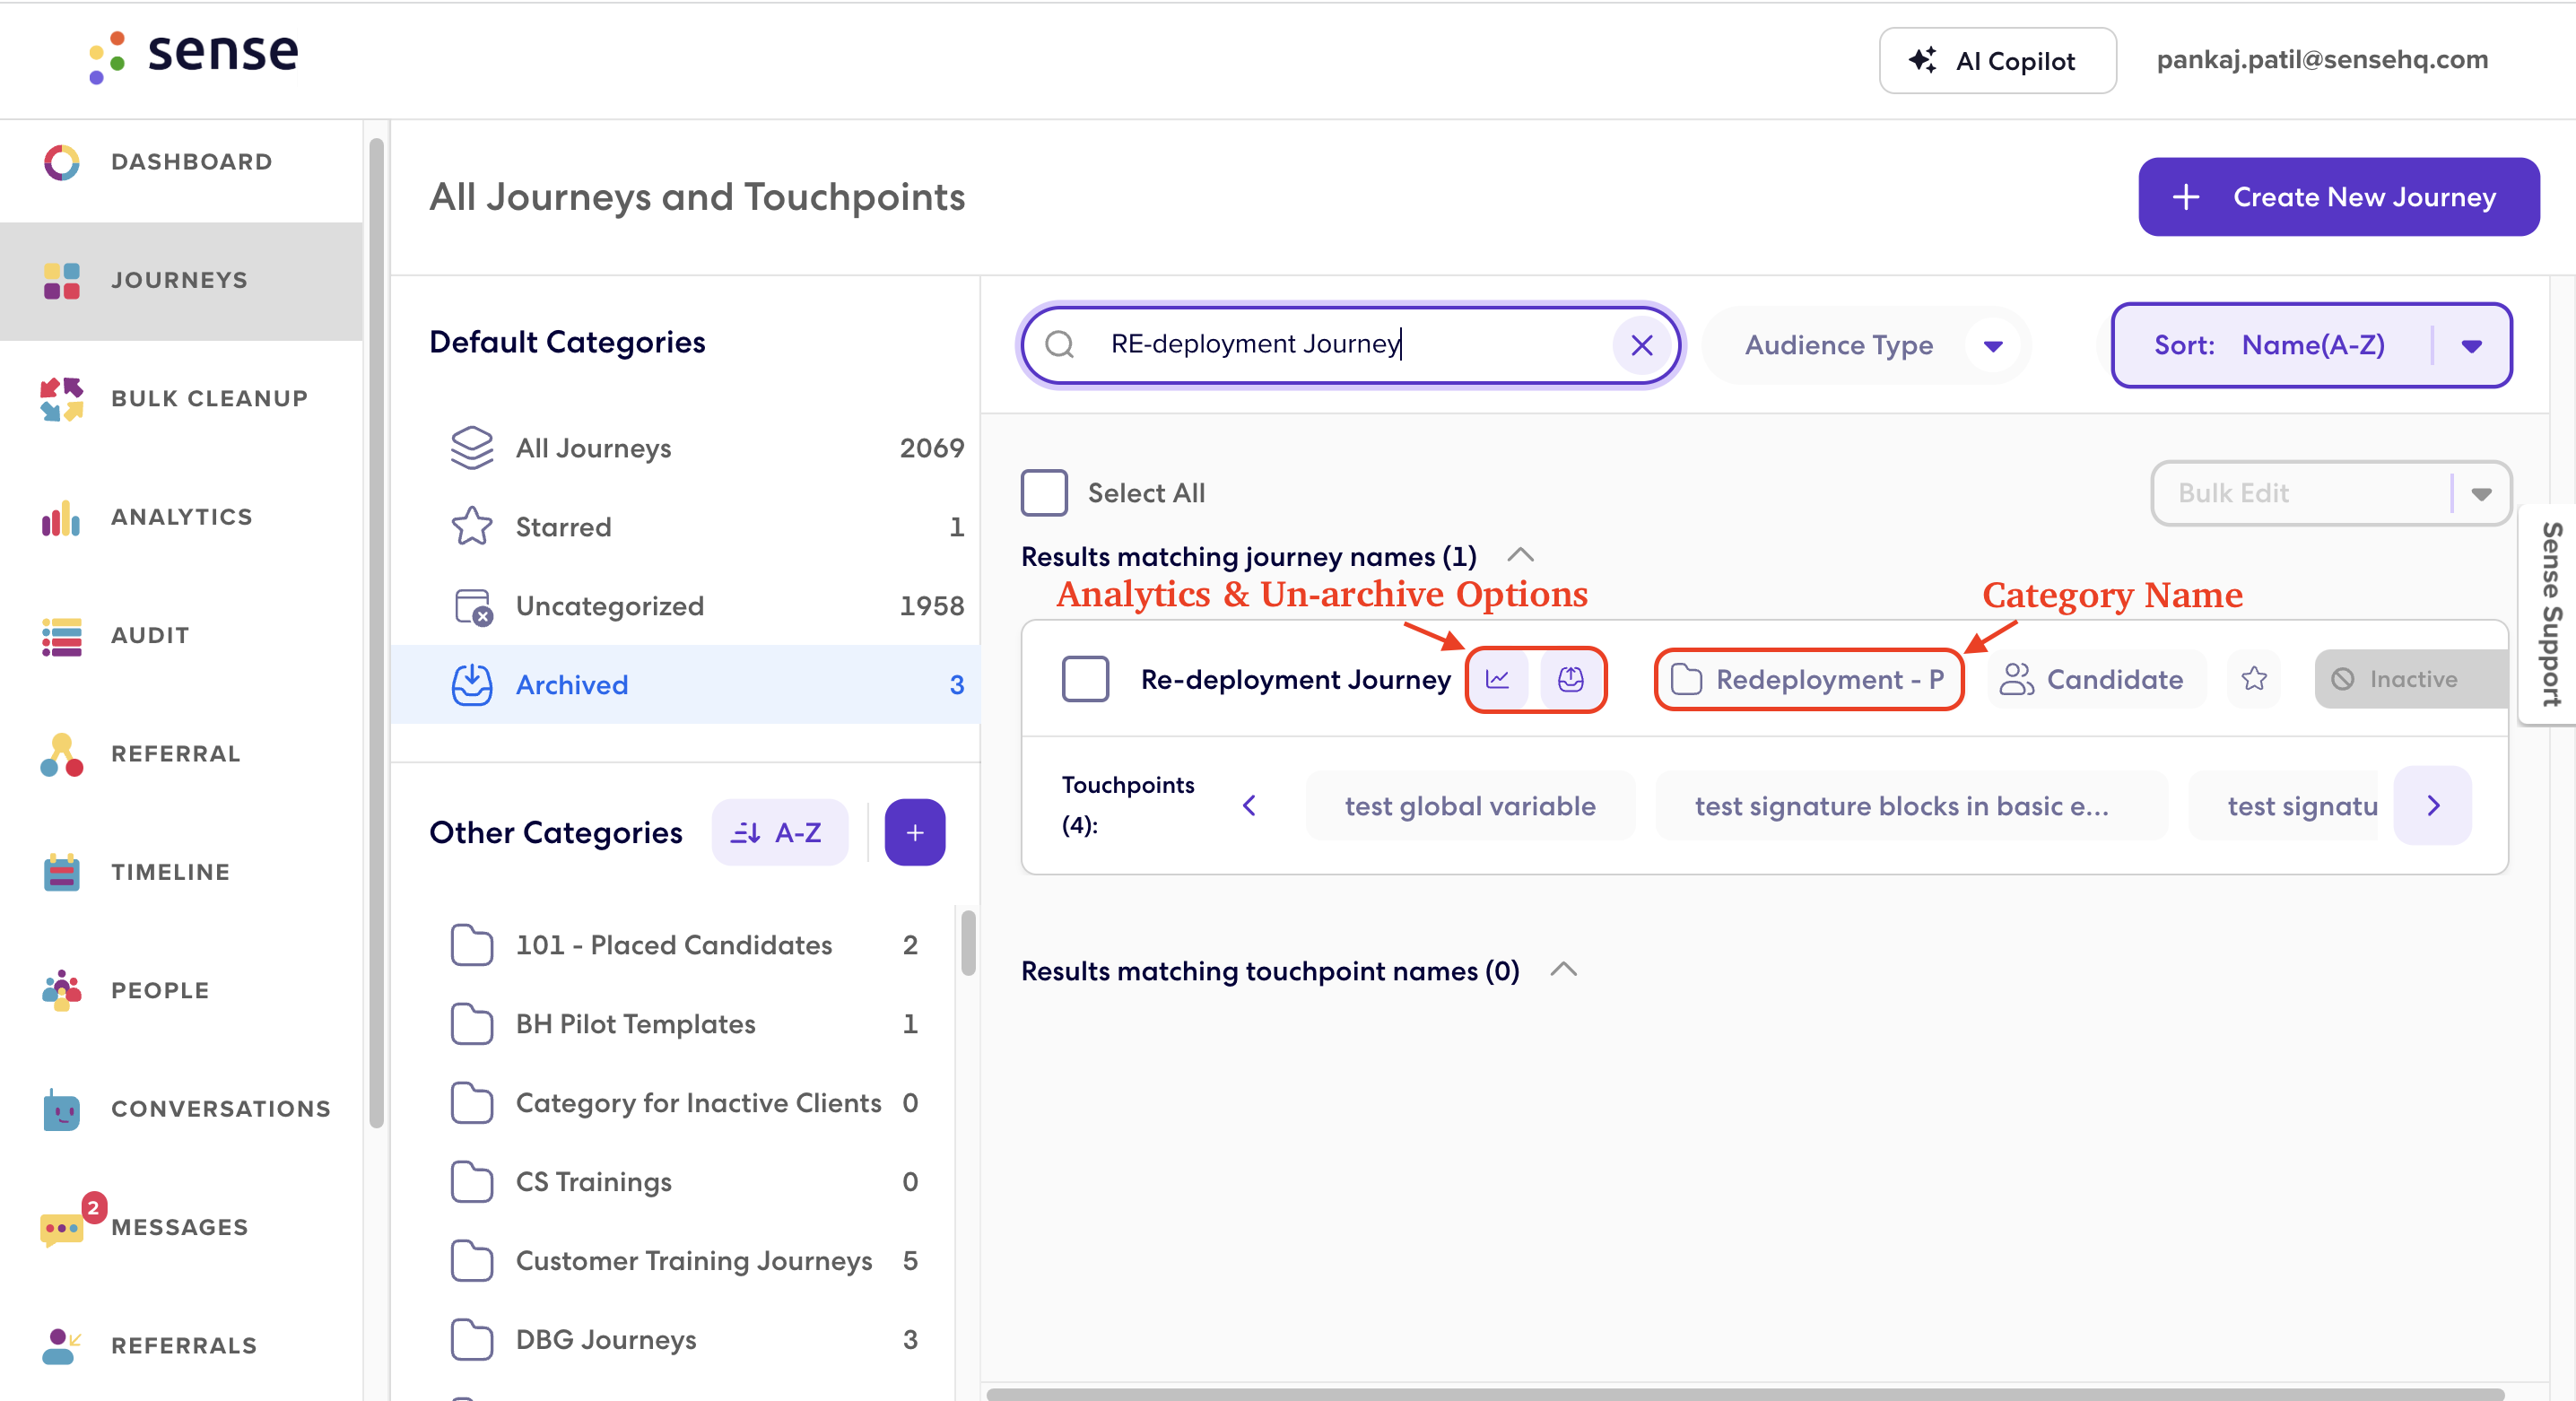Image resolution: width=2576 pixels, height=1401 pixels.
Task: Click the Archived inbox icon
Action: [471, 685]
